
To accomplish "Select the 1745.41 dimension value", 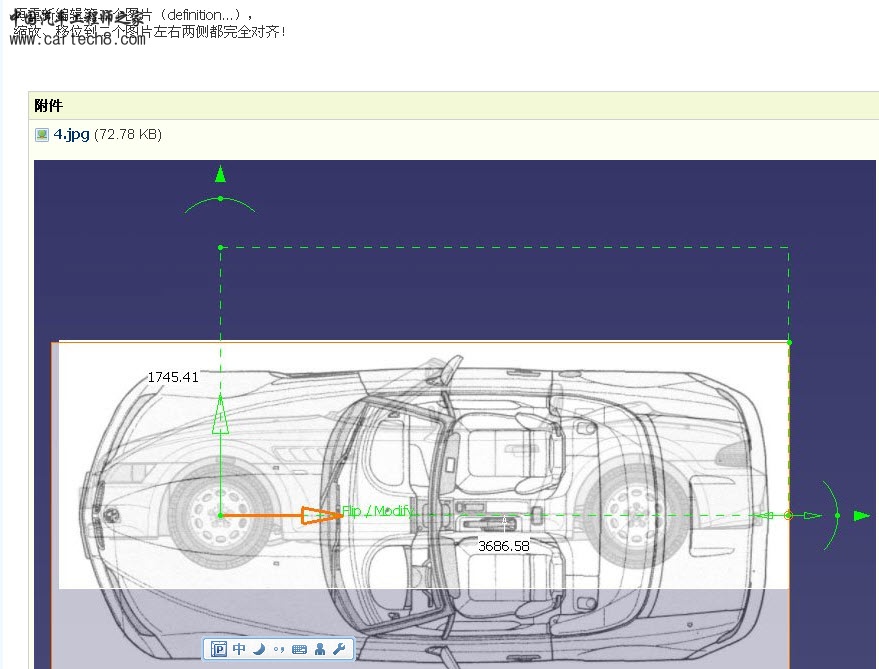I will (173, 377).
